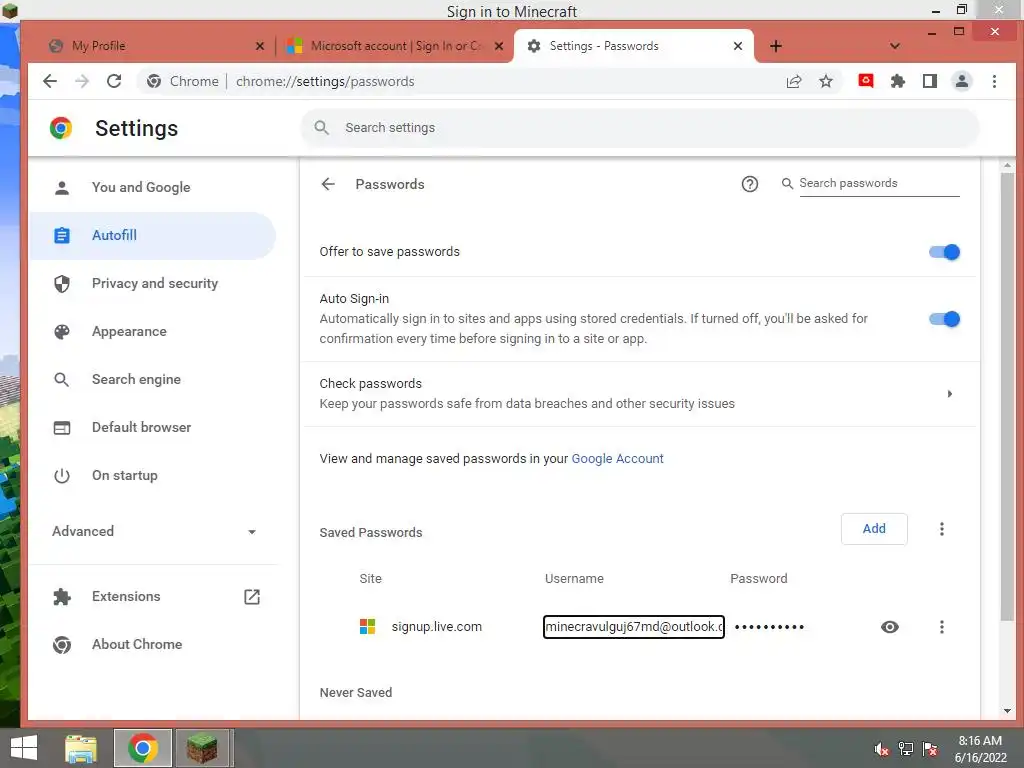
Task: Click the Minecraft taskbar icon
Action: tap(202, 748)
